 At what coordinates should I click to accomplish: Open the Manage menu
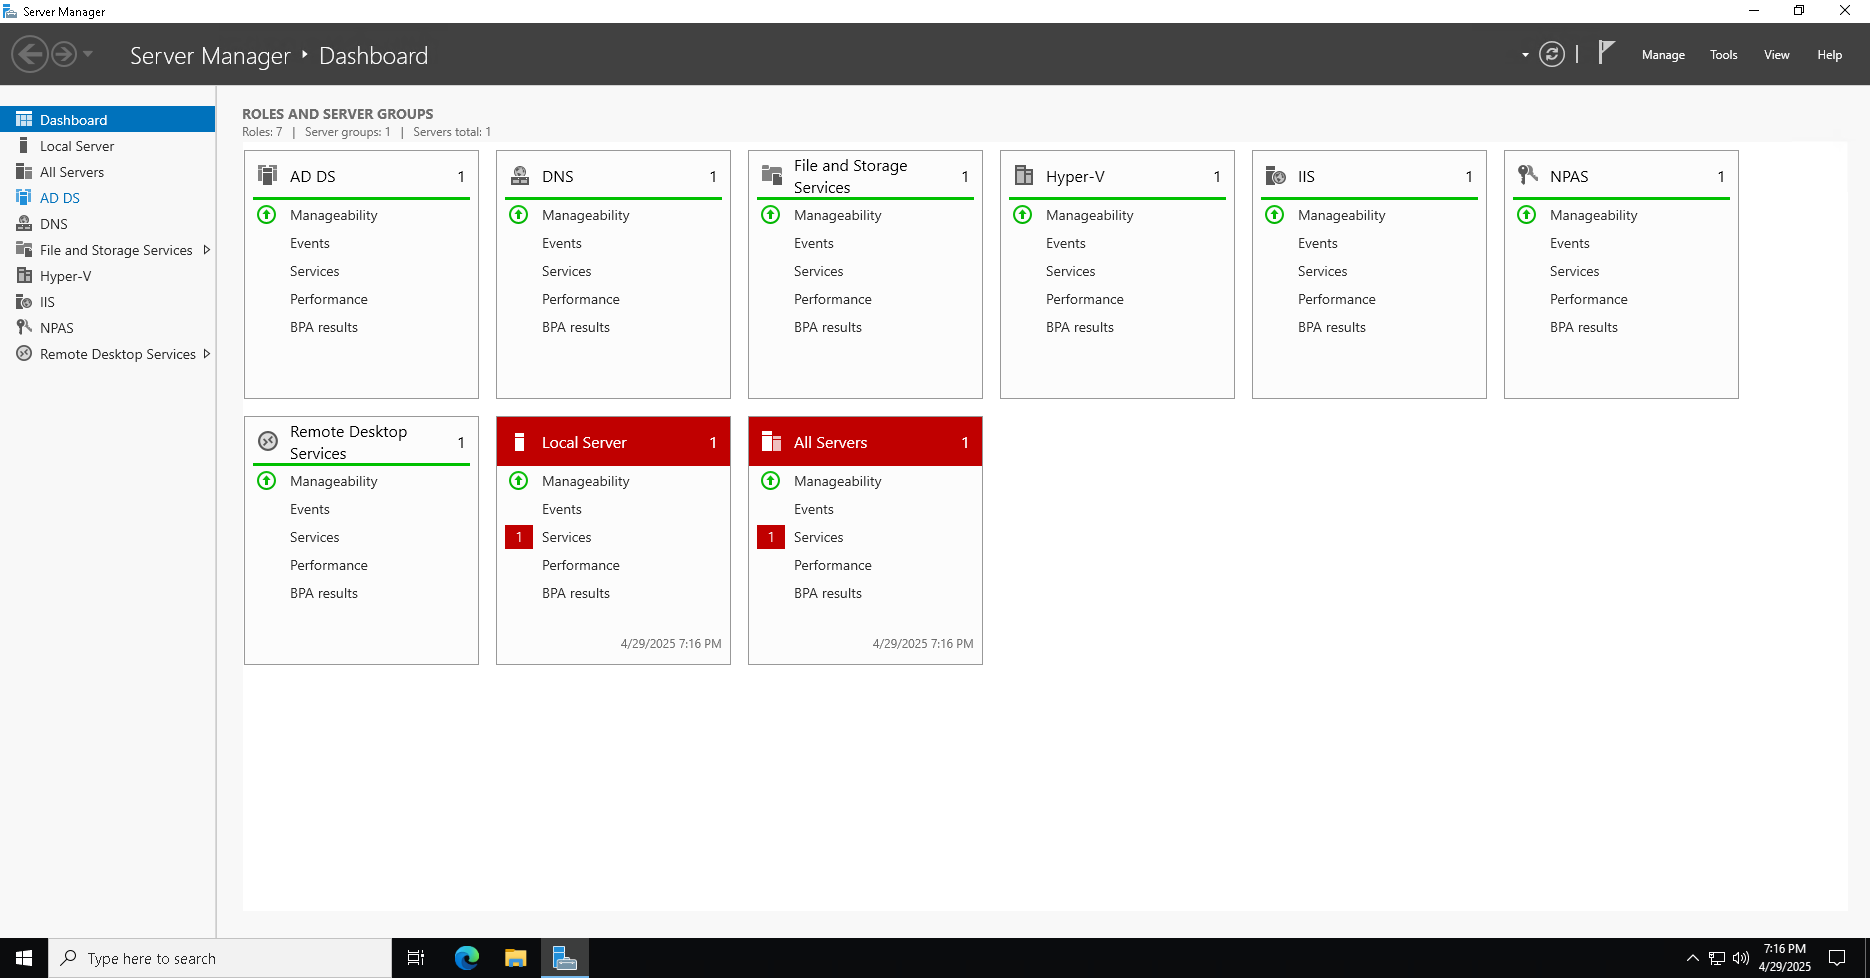[1663, 55]
